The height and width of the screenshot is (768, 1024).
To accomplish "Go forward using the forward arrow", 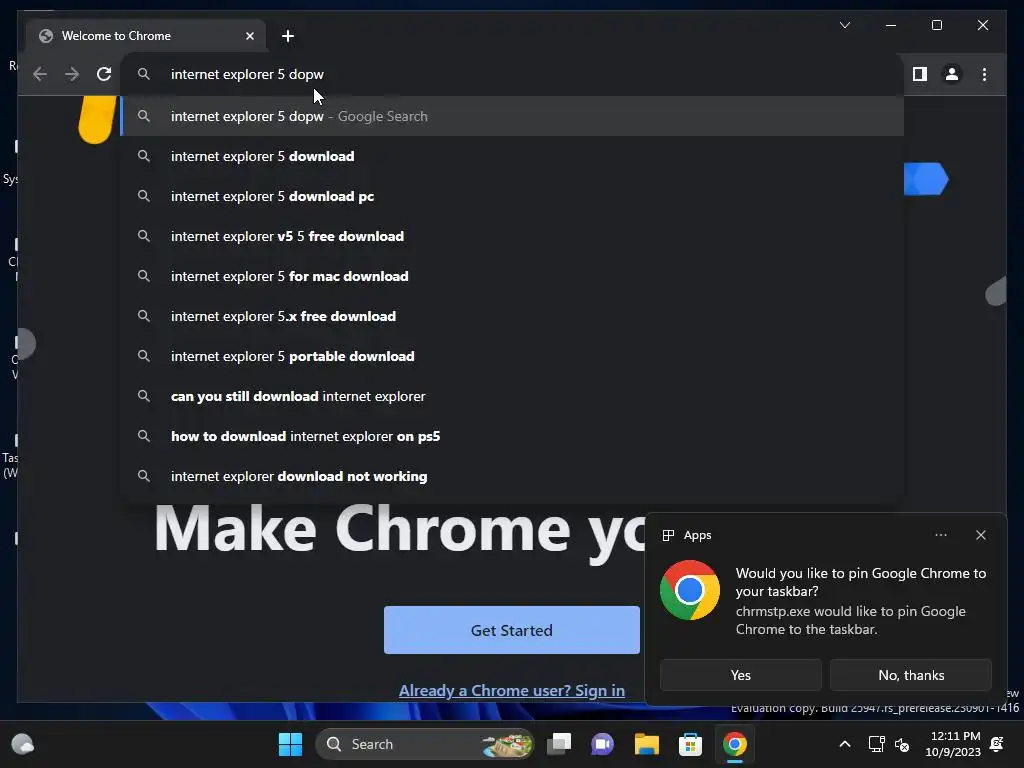I will (72, 74).
